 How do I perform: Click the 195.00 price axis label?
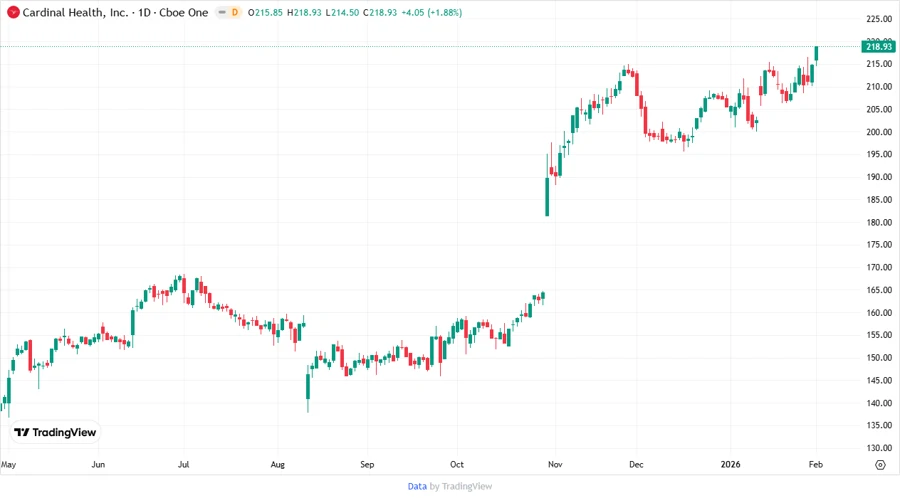(x=879, y=154)
